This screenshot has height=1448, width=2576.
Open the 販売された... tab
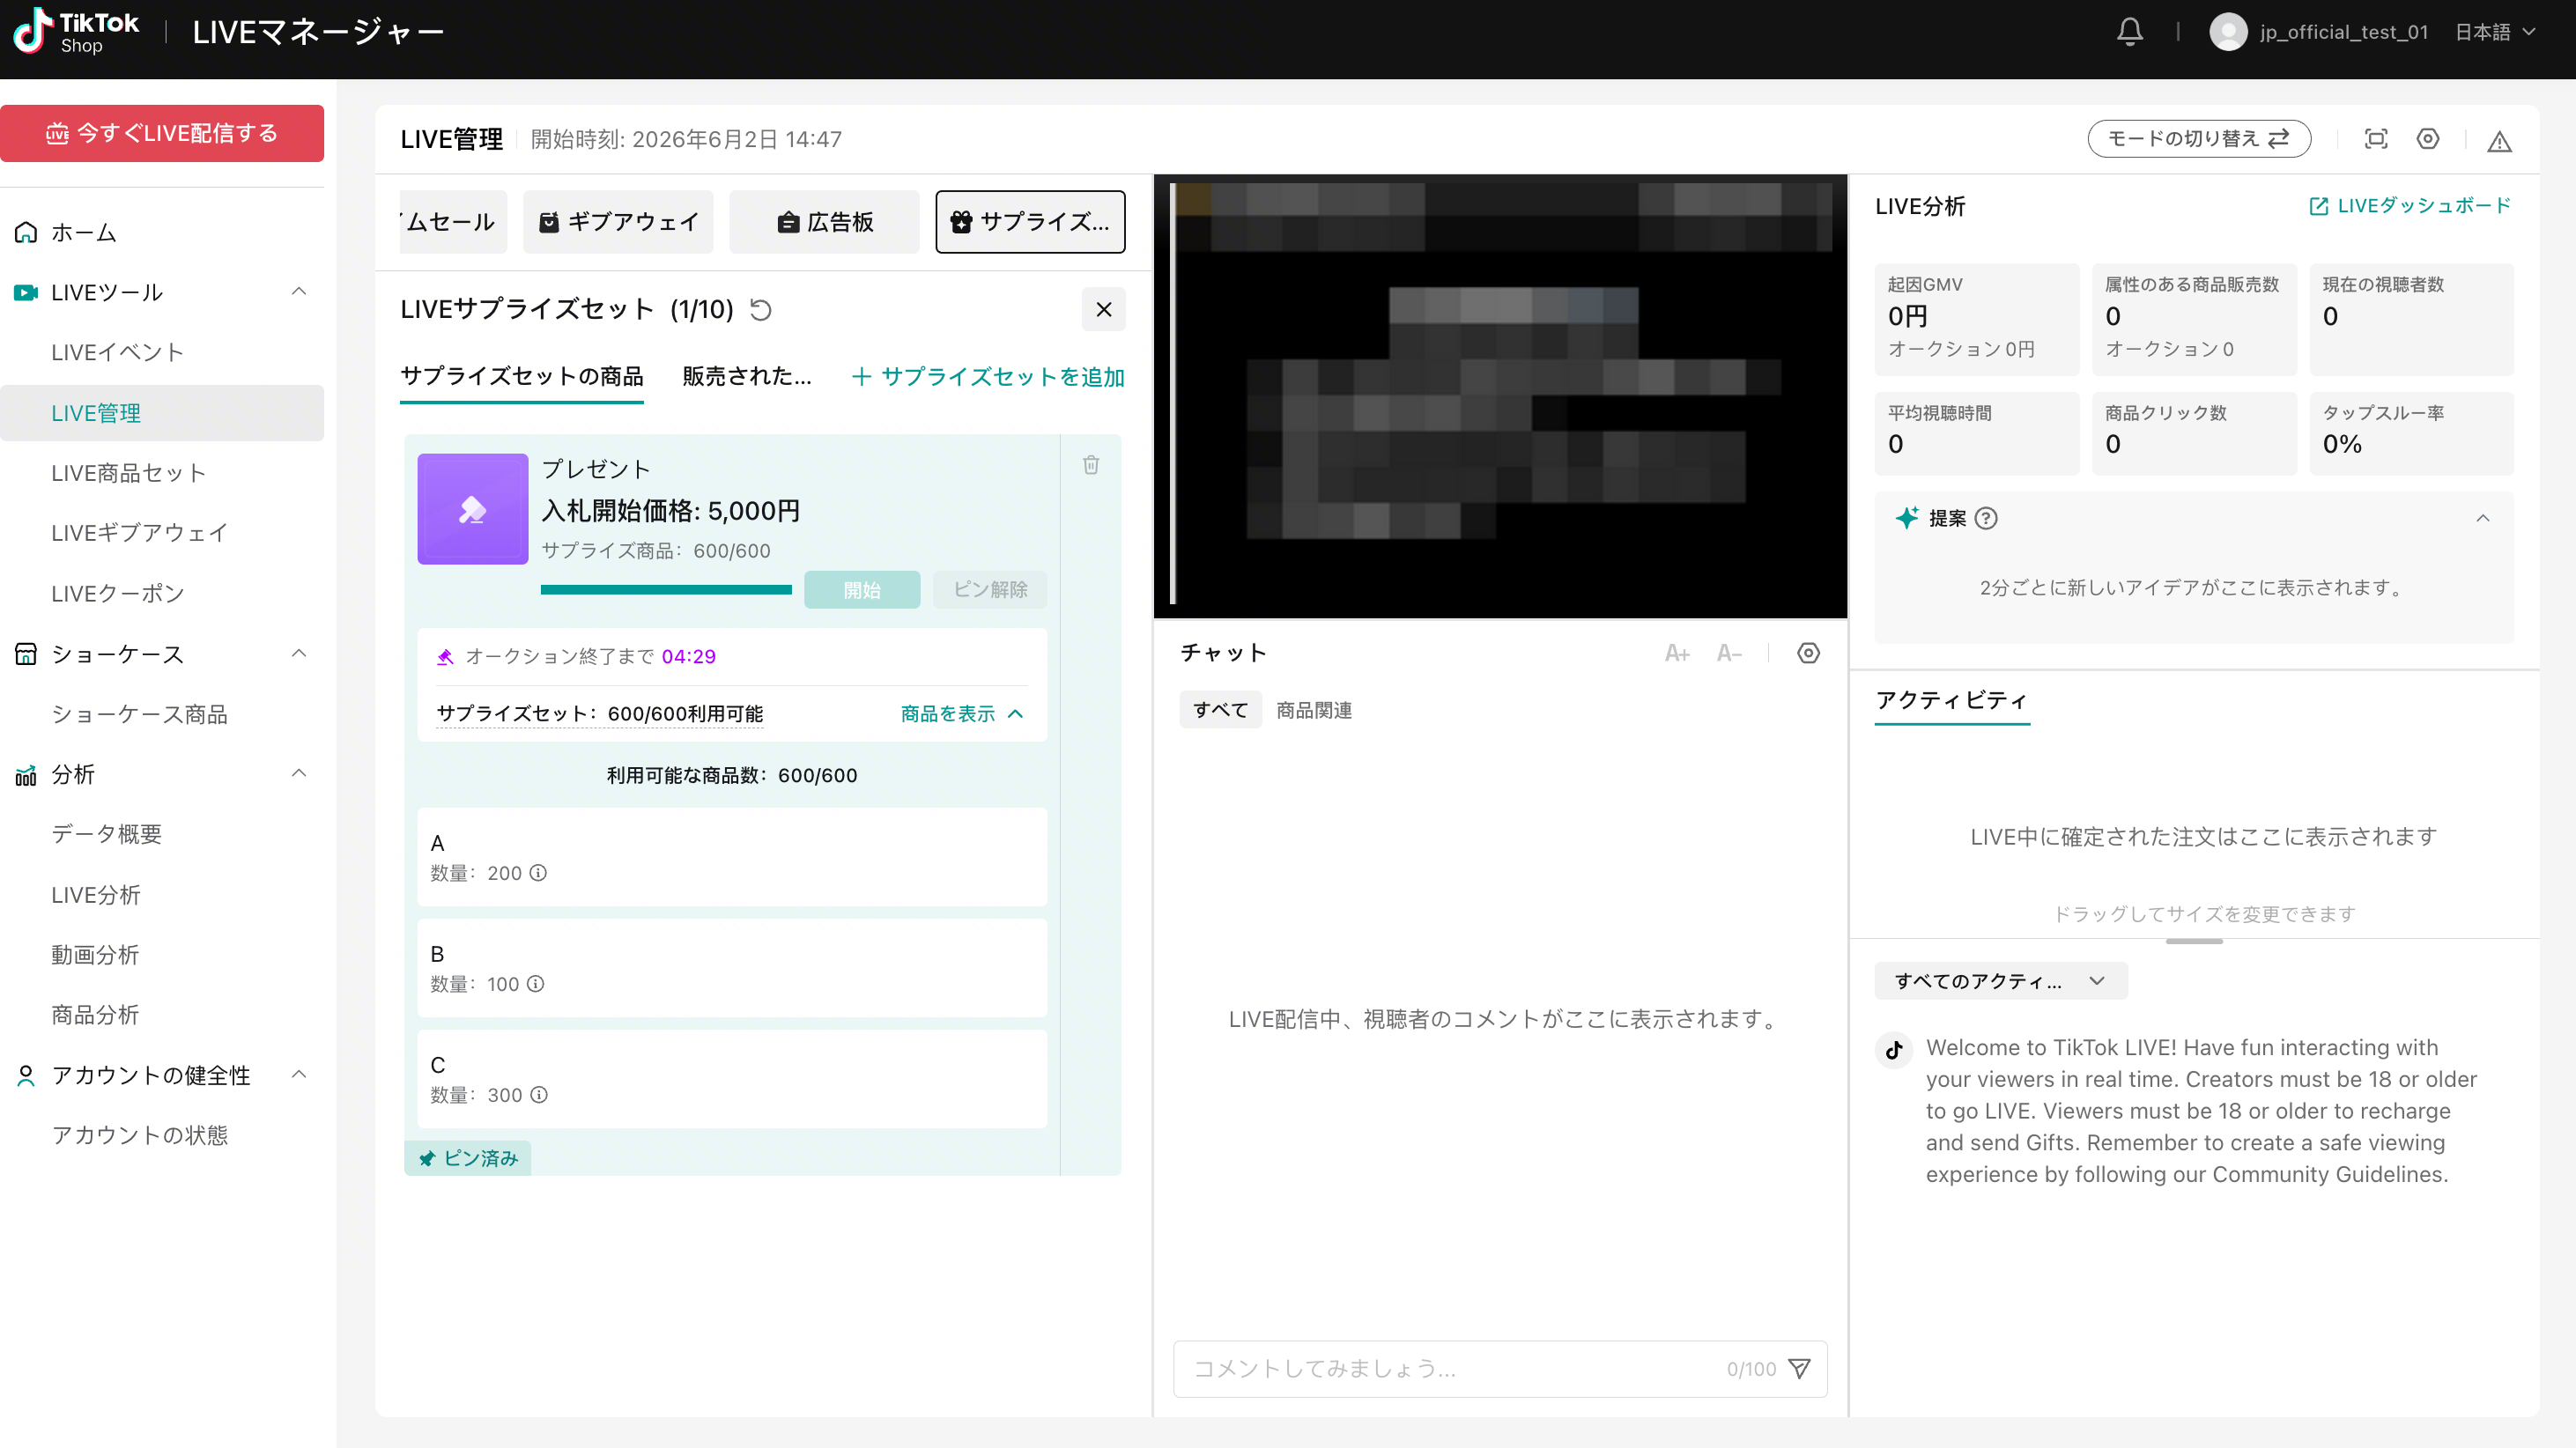pos(747,377)
